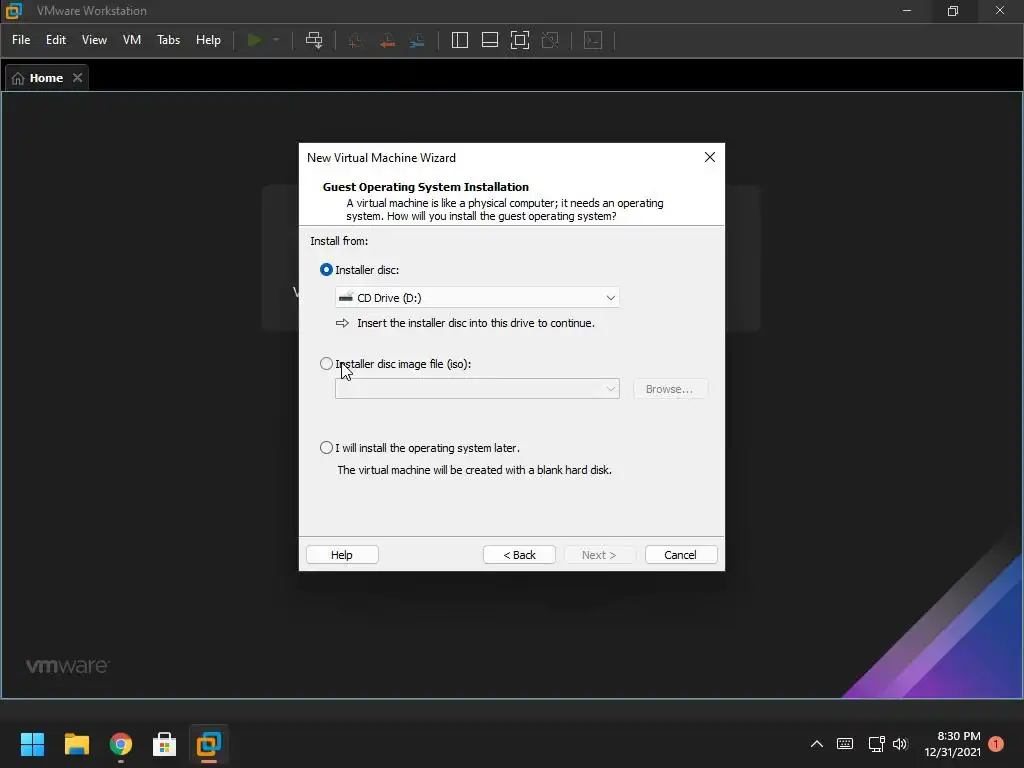Viewport: 1024px width, 768px height.
Task: Click the Manage Snapshots toolbar icon
Action: pyautogui.click(x=417, y=40)
